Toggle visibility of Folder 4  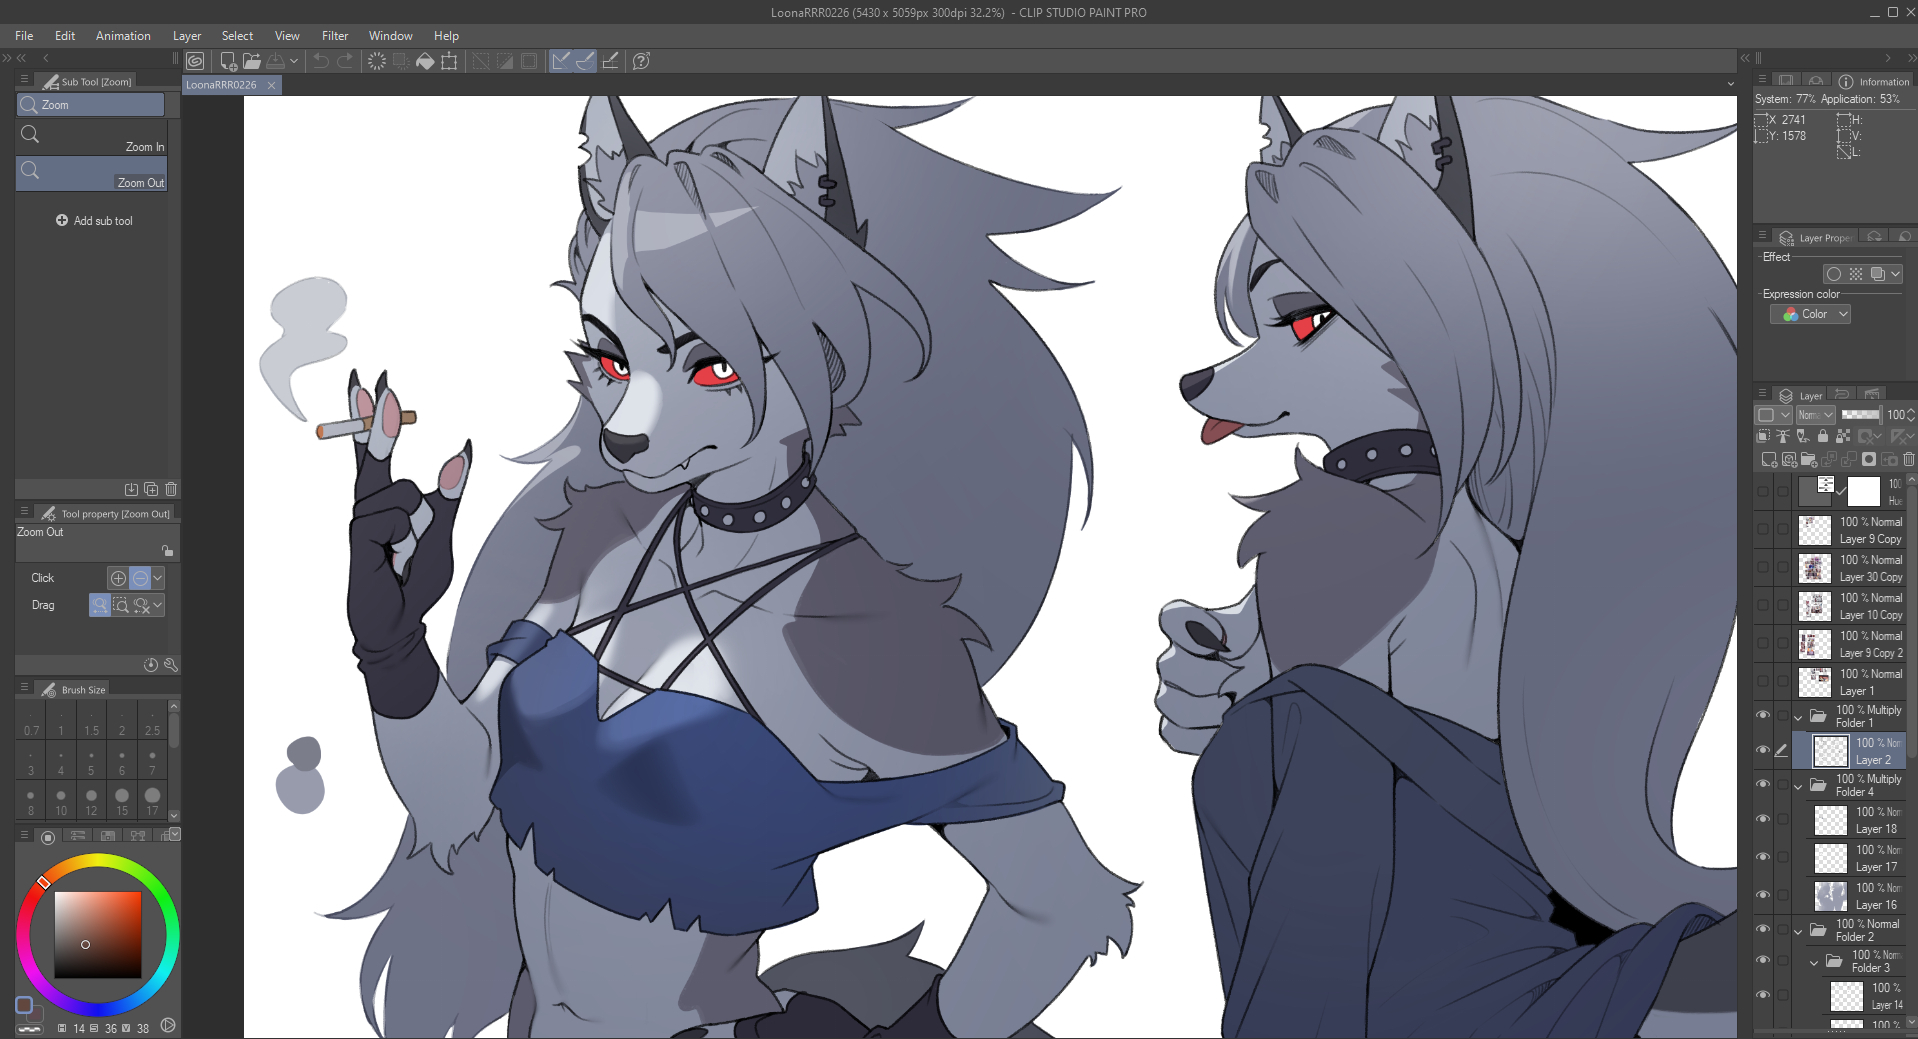[1763, 785]
